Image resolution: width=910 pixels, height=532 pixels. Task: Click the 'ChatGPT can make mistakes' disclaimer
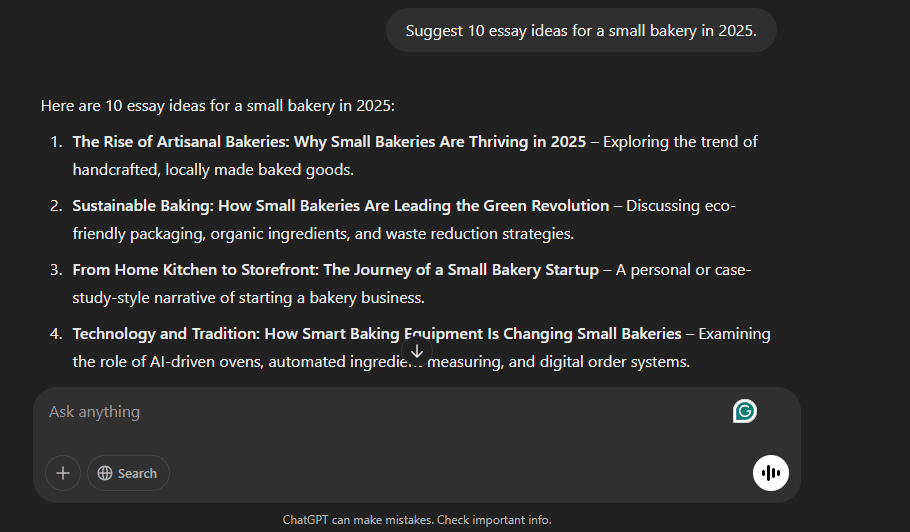click(x=417, y=520)
